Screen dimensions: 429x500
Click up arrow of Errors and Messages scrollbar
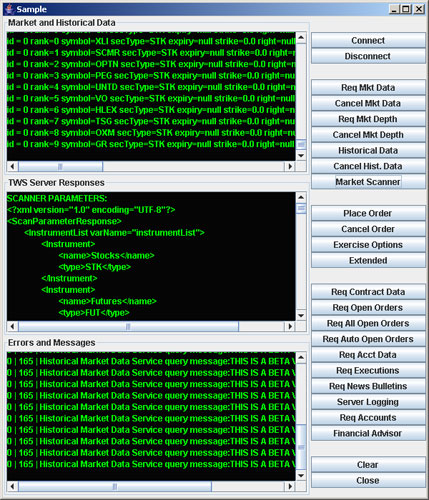[301, 357]
